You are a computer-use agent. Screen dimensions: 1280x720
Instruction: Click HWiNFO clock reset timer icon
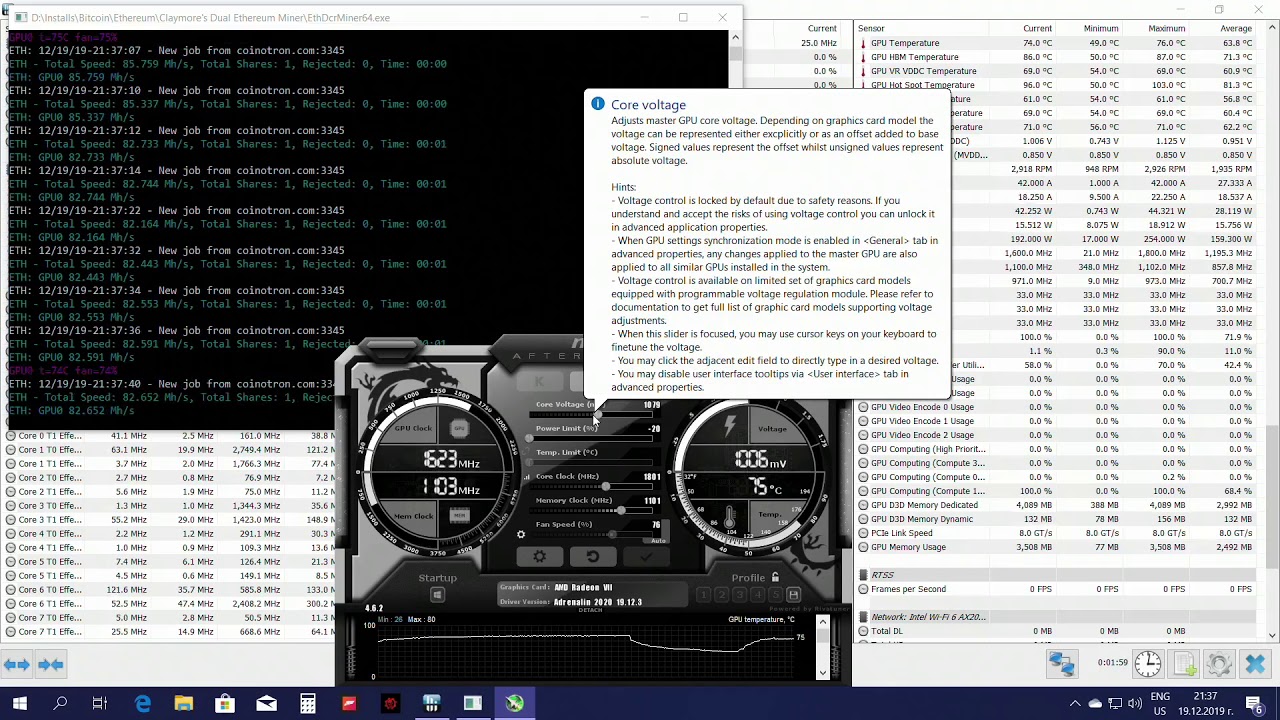(x=1148, y=664)
